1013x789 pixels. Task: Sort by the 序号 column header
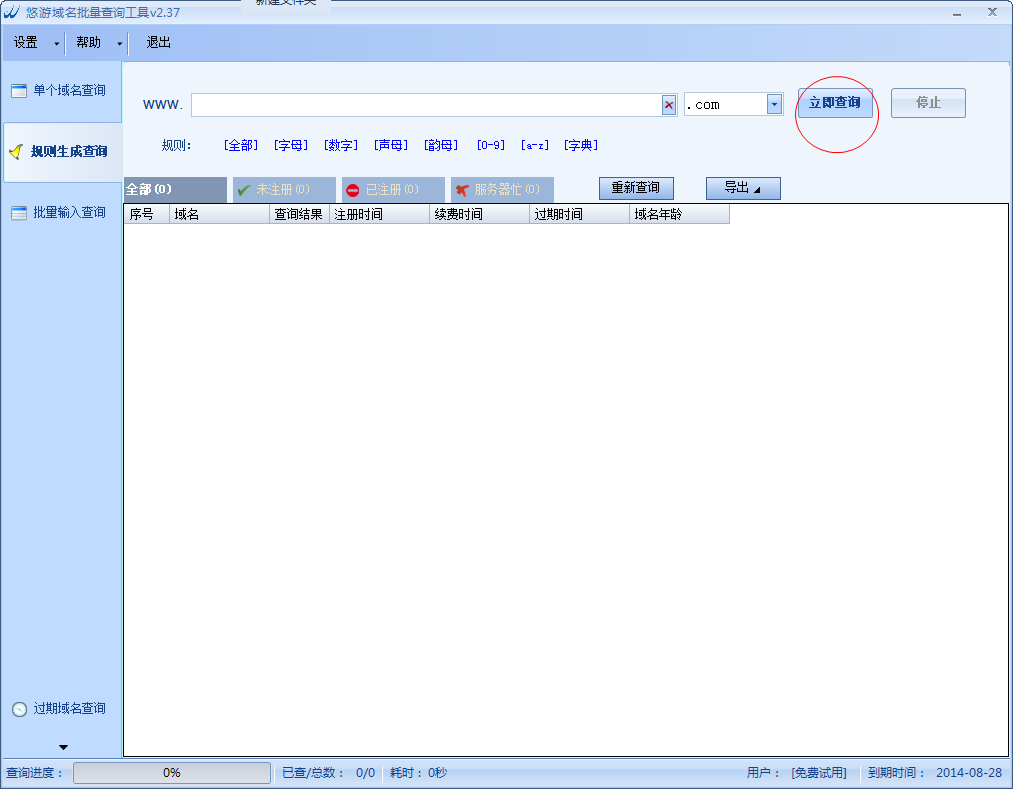147,214
